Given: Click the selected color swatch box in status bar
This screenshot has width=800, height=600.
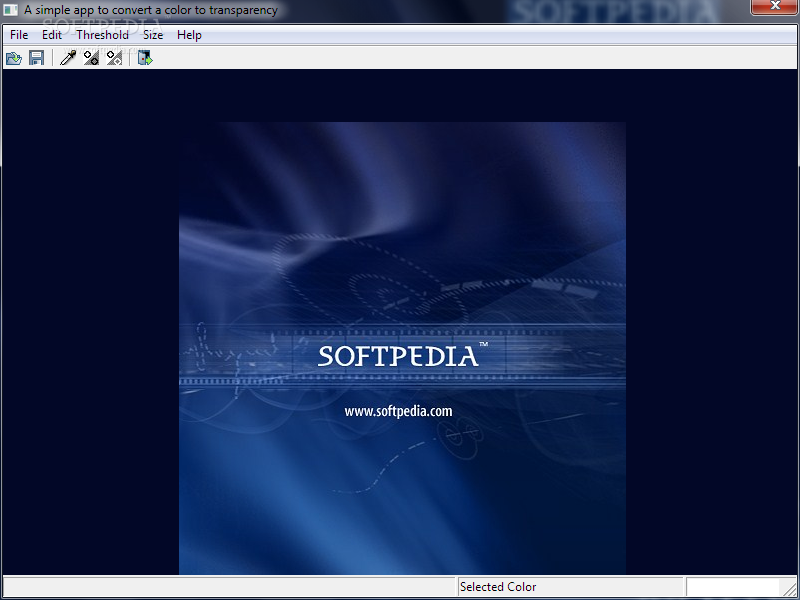Looking at the screenshot, I should tap(733, 587).
